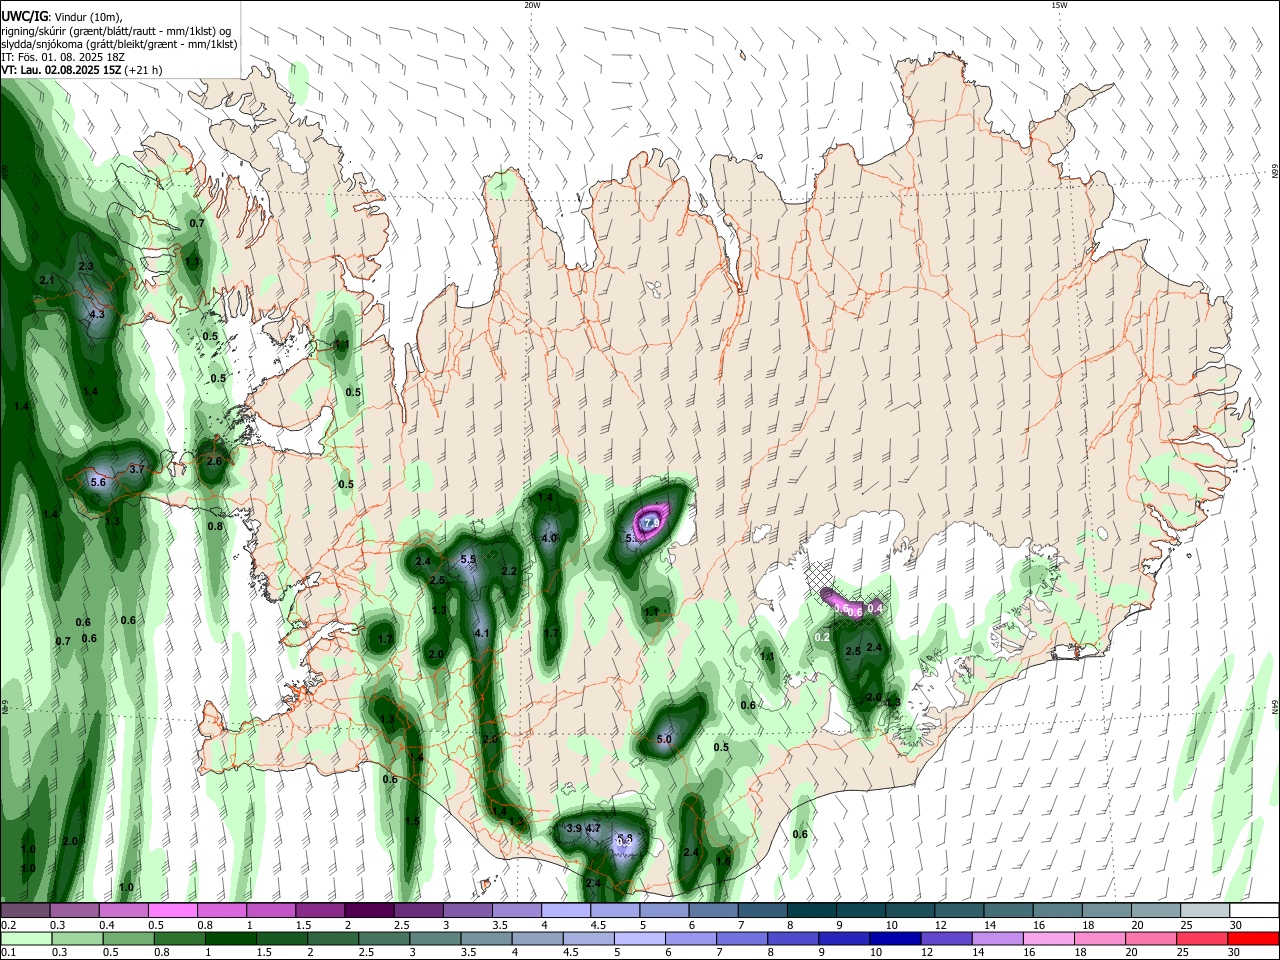
Task: Click the 0.8 precipitation value off the west coast
Action: [215, 526]
